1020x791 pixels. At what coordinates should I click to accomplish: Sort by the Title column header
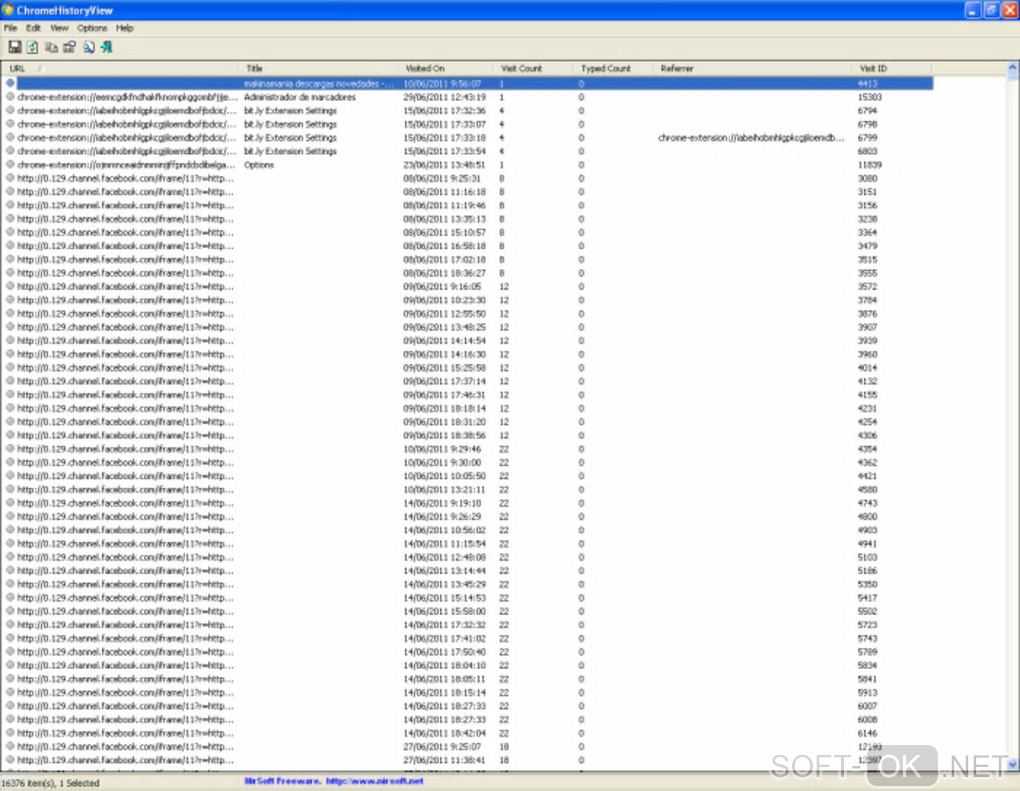(319, 68)
